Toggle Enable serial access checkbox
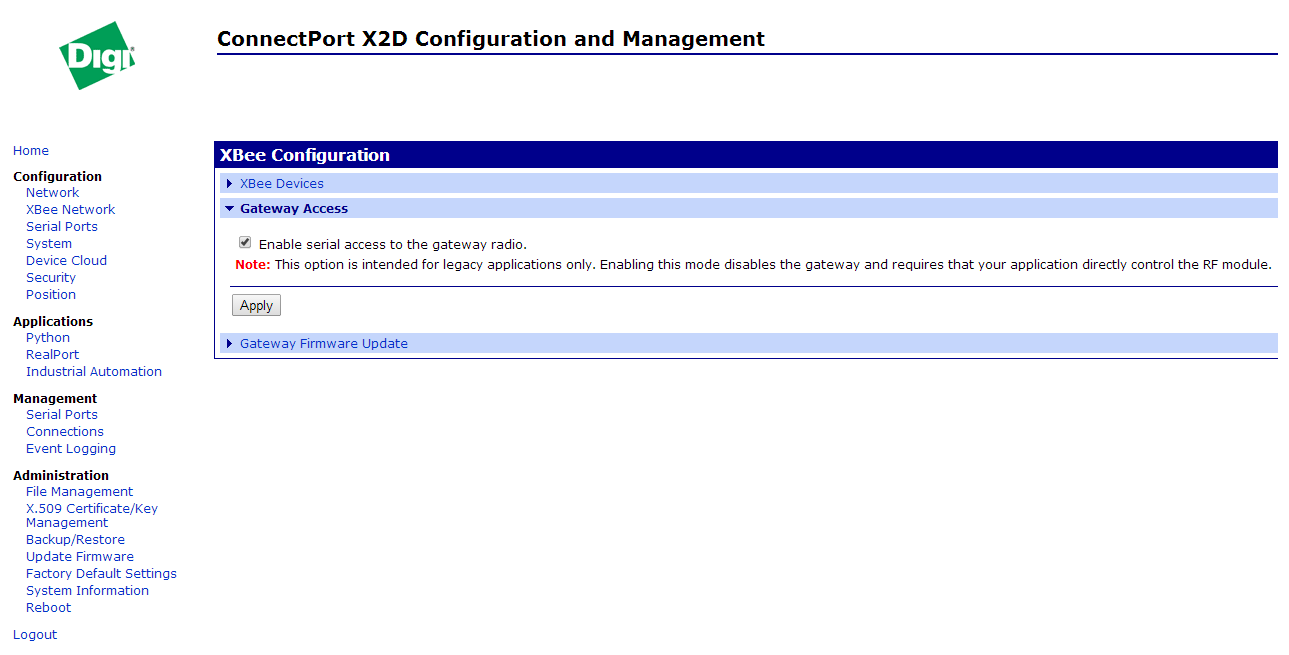 click(245, 243)
